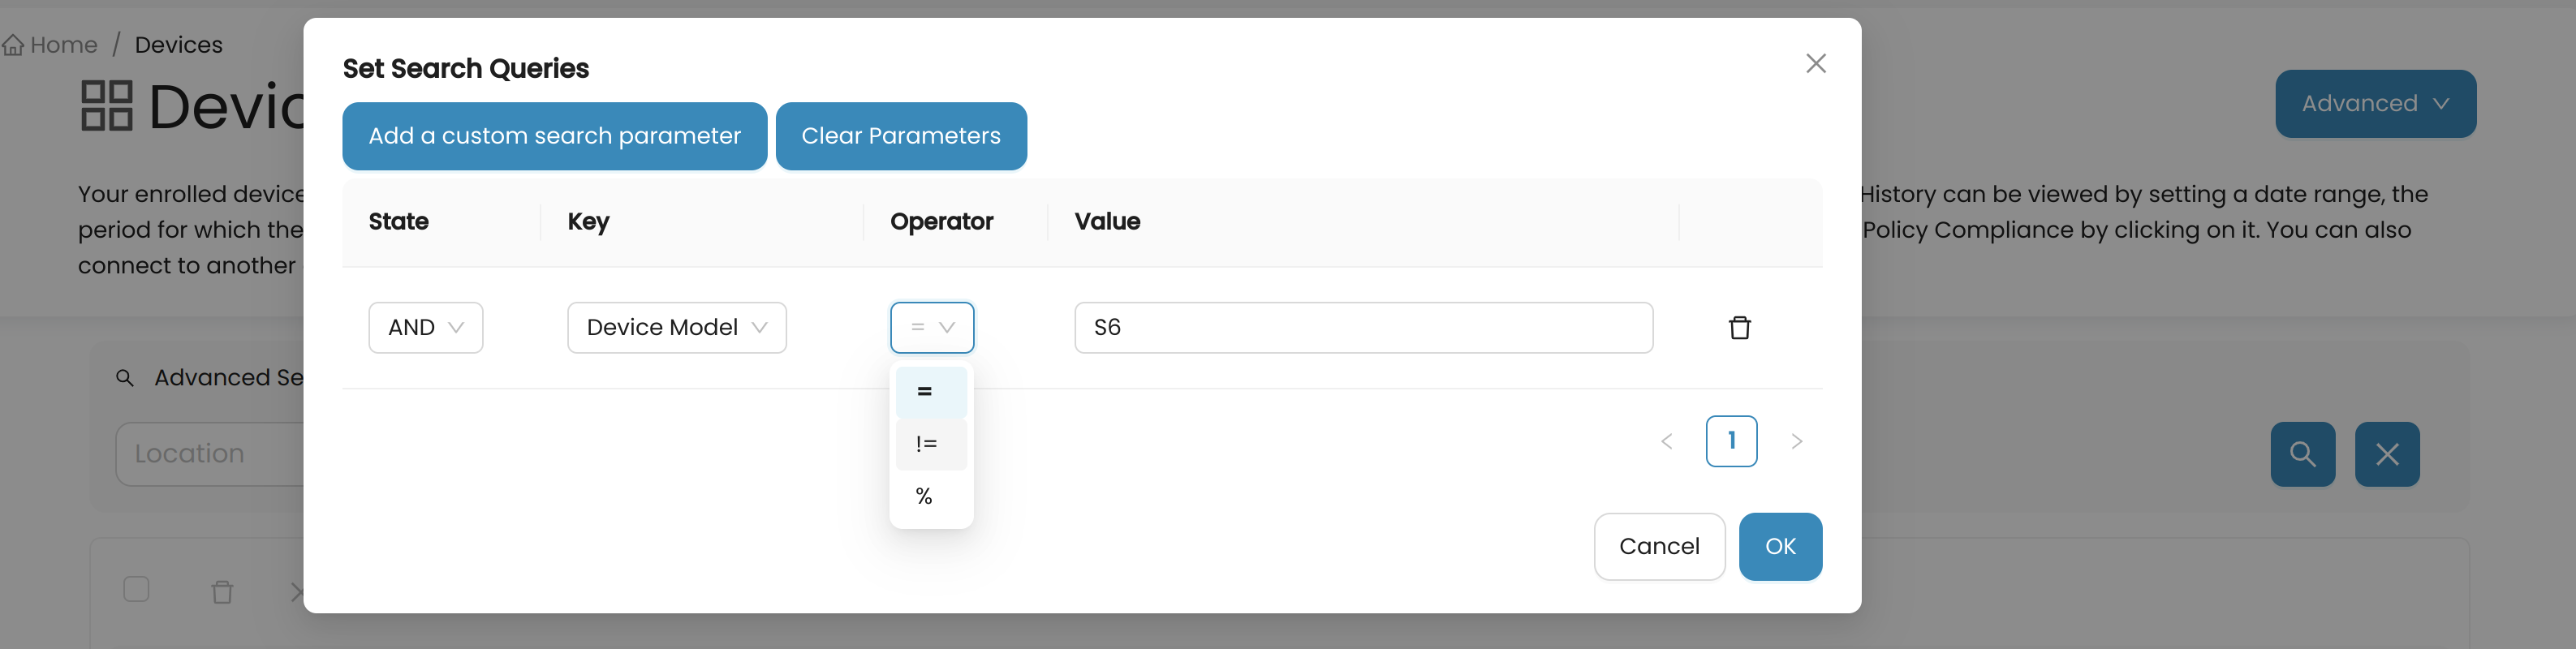Open the AND state dropdown
The image size is (2576, 649).
point(426,328)
